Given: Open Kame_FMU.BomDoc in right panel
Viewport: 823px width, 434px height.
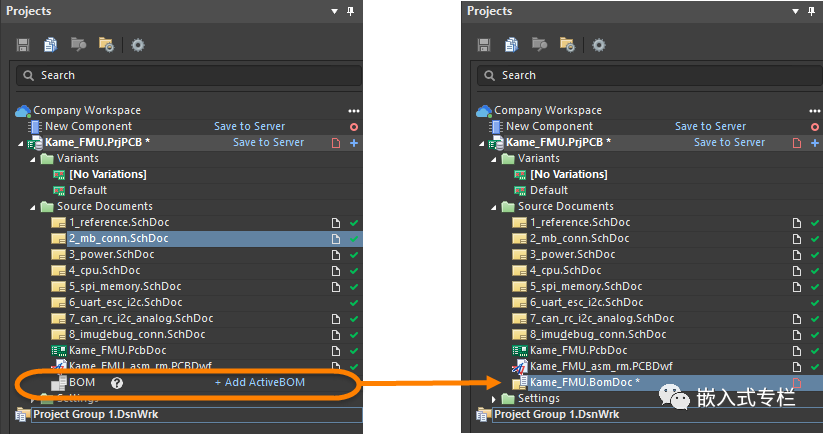Looking at the screenshot, I should pos(584,383).
